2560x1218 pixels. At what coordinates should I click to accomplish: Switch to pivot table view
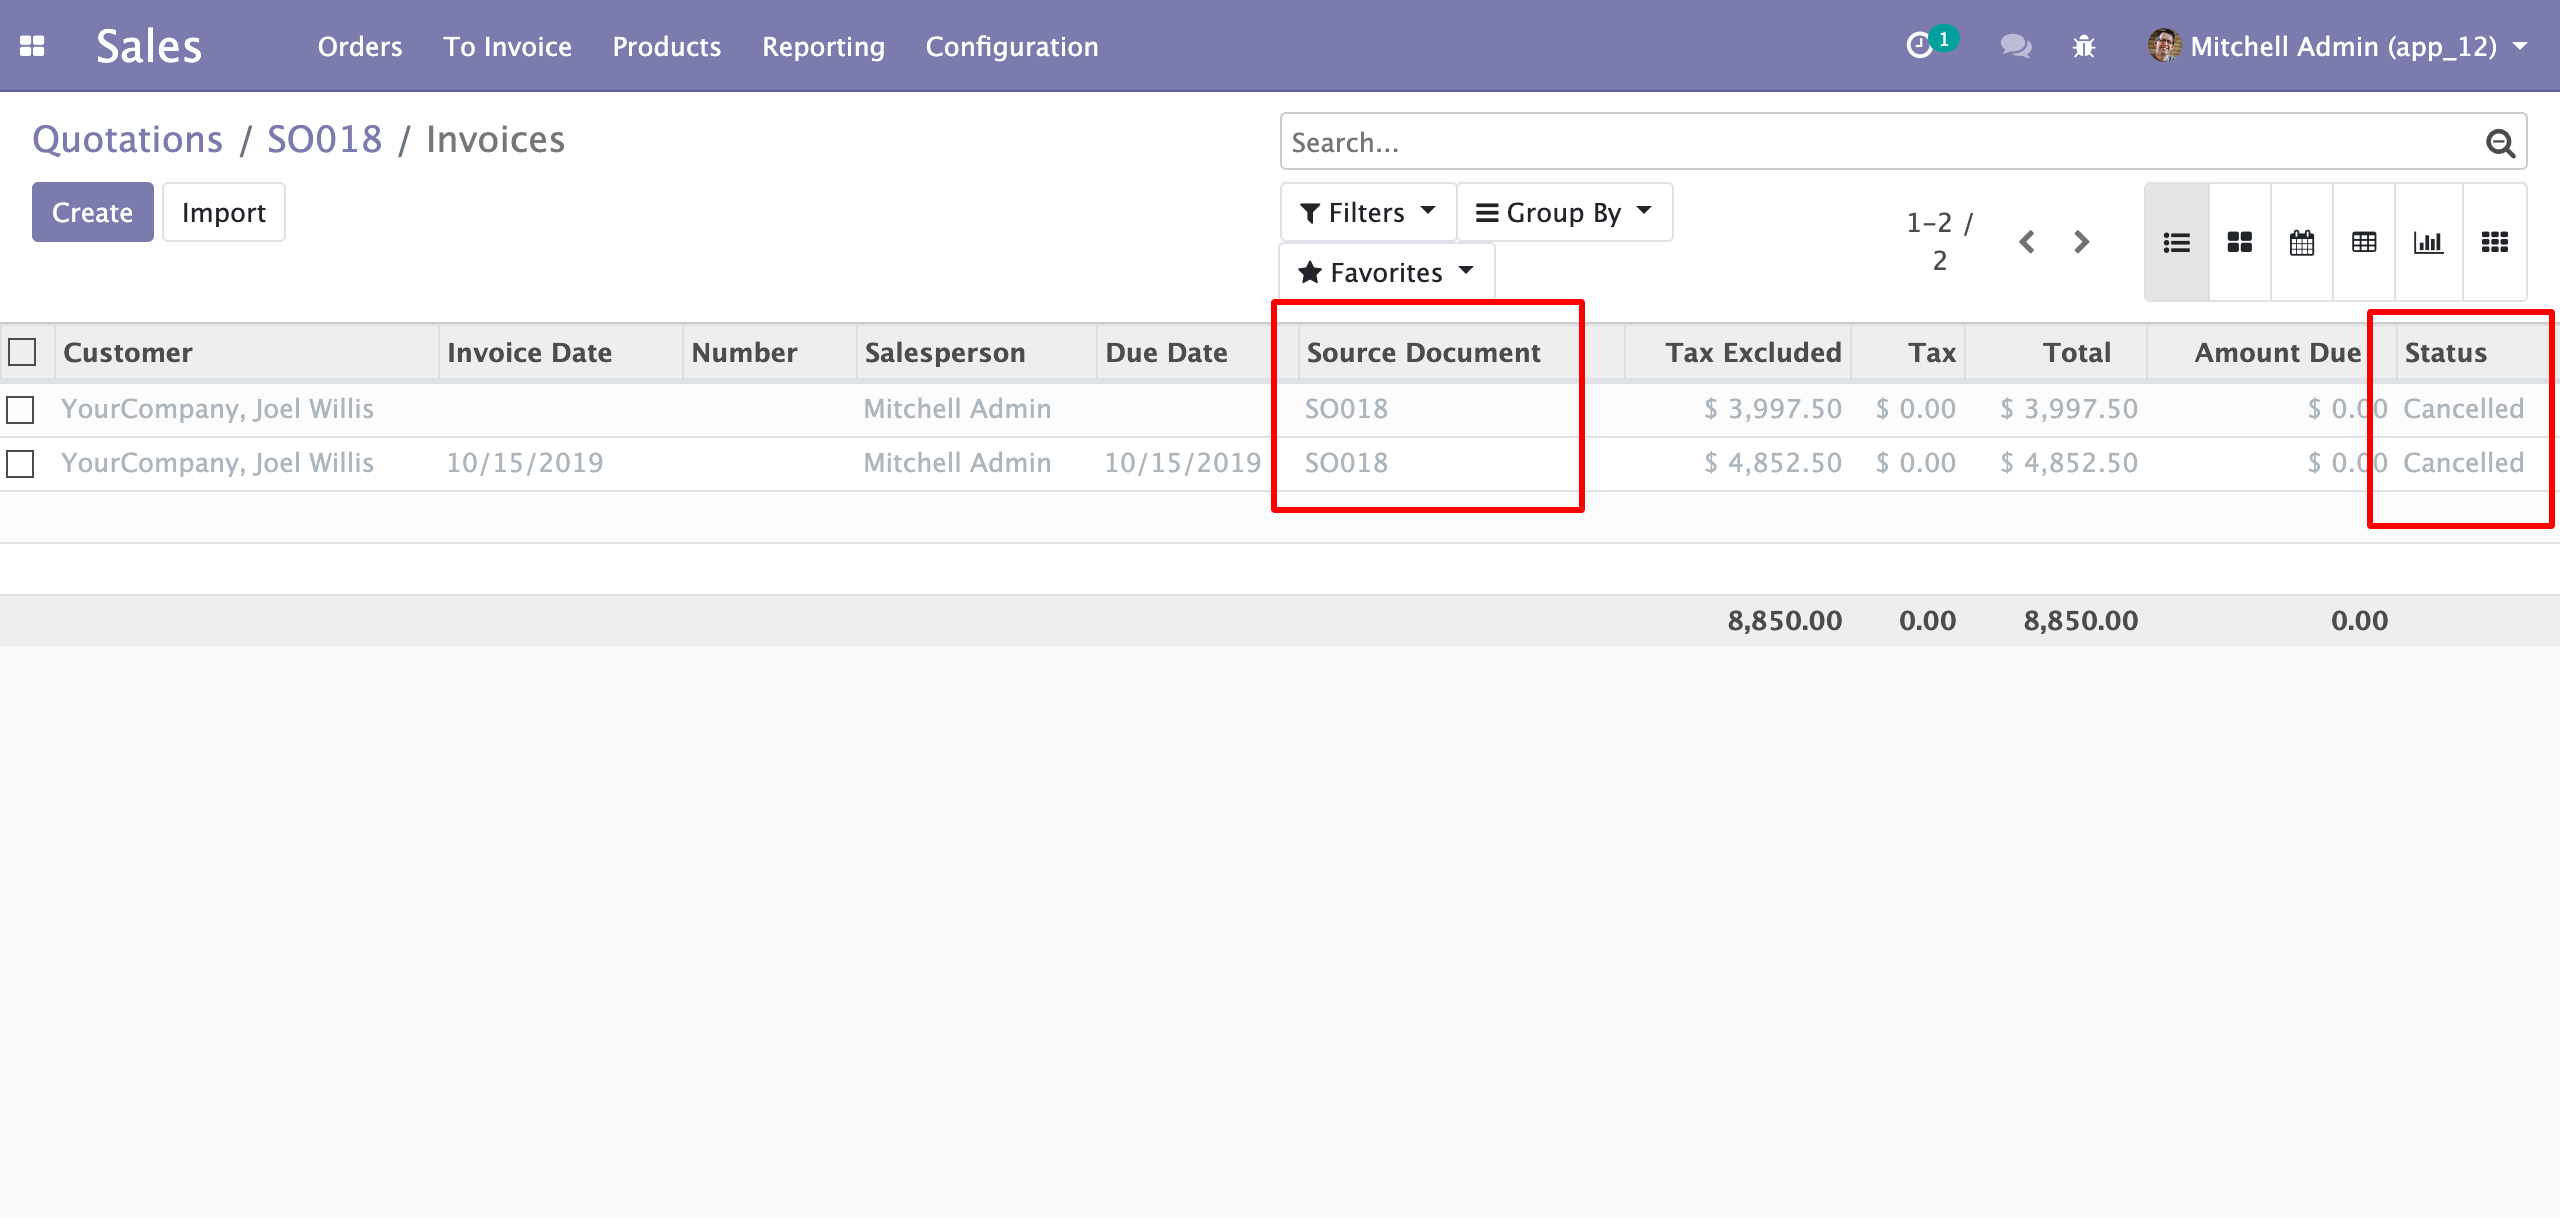coord(2364,242)
